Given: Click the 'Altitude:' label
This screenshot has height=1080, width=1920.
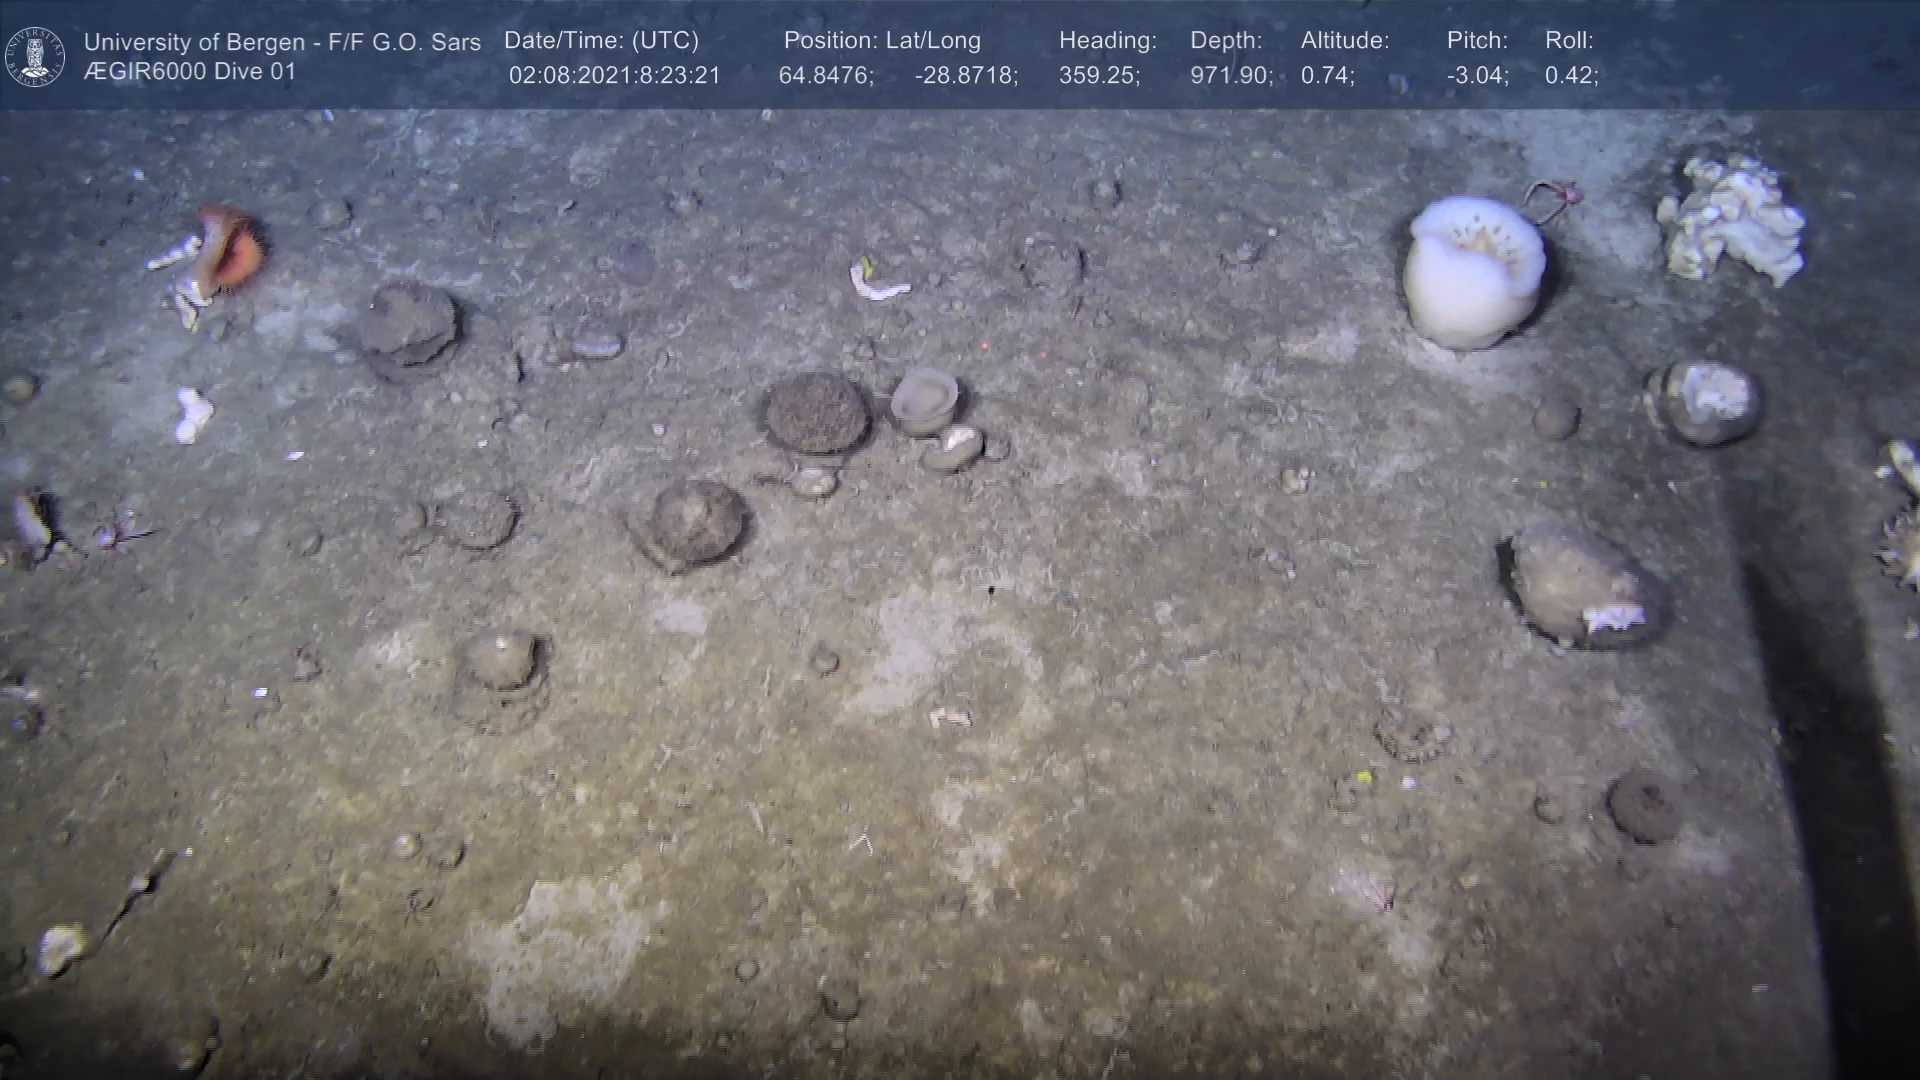Looking at the screenshot, I should pyautogui.click(x=1344, y=41).
